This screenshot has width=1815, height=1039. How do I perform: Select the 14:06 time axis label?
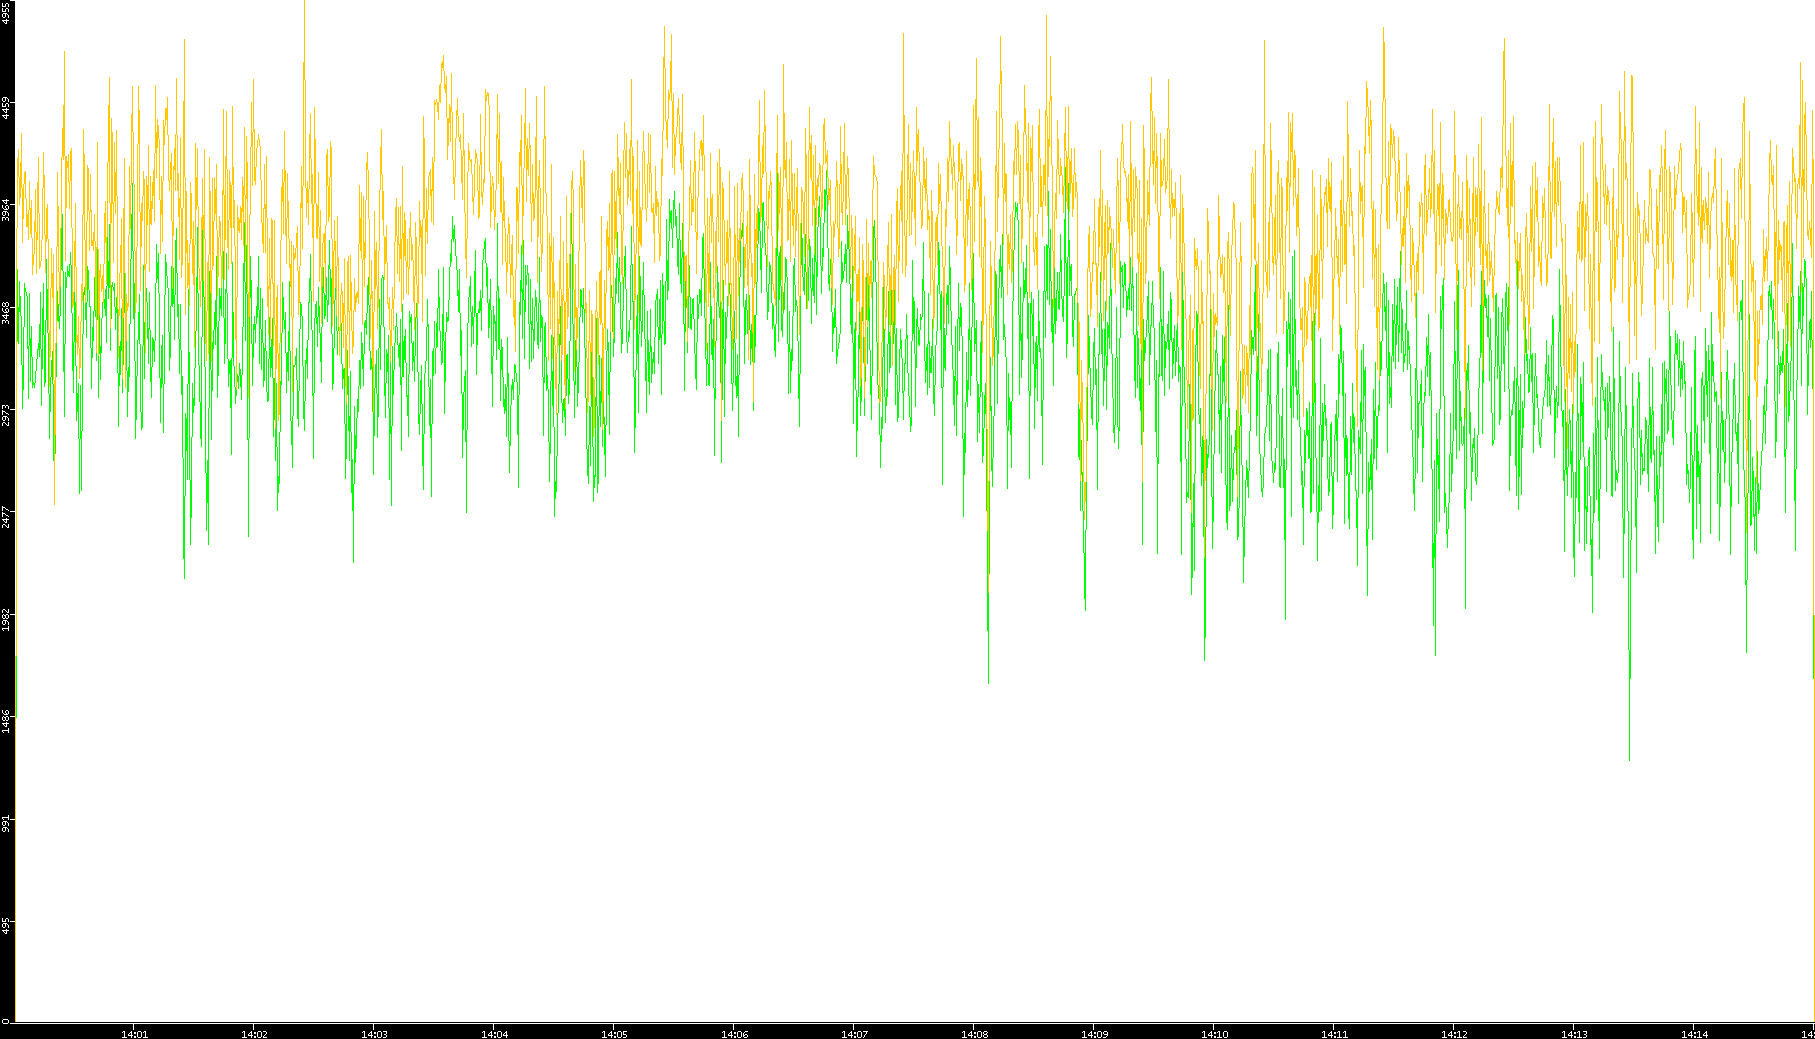[x=734, y=1034]
